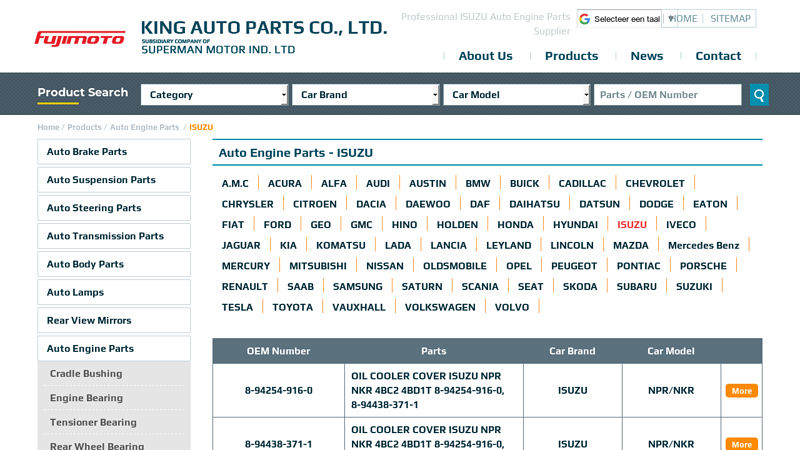Select Auto Engine Parts sidebar category
The width and height of the screenshot is (800, 450).
pyautogui.click(x=114, y=348)
